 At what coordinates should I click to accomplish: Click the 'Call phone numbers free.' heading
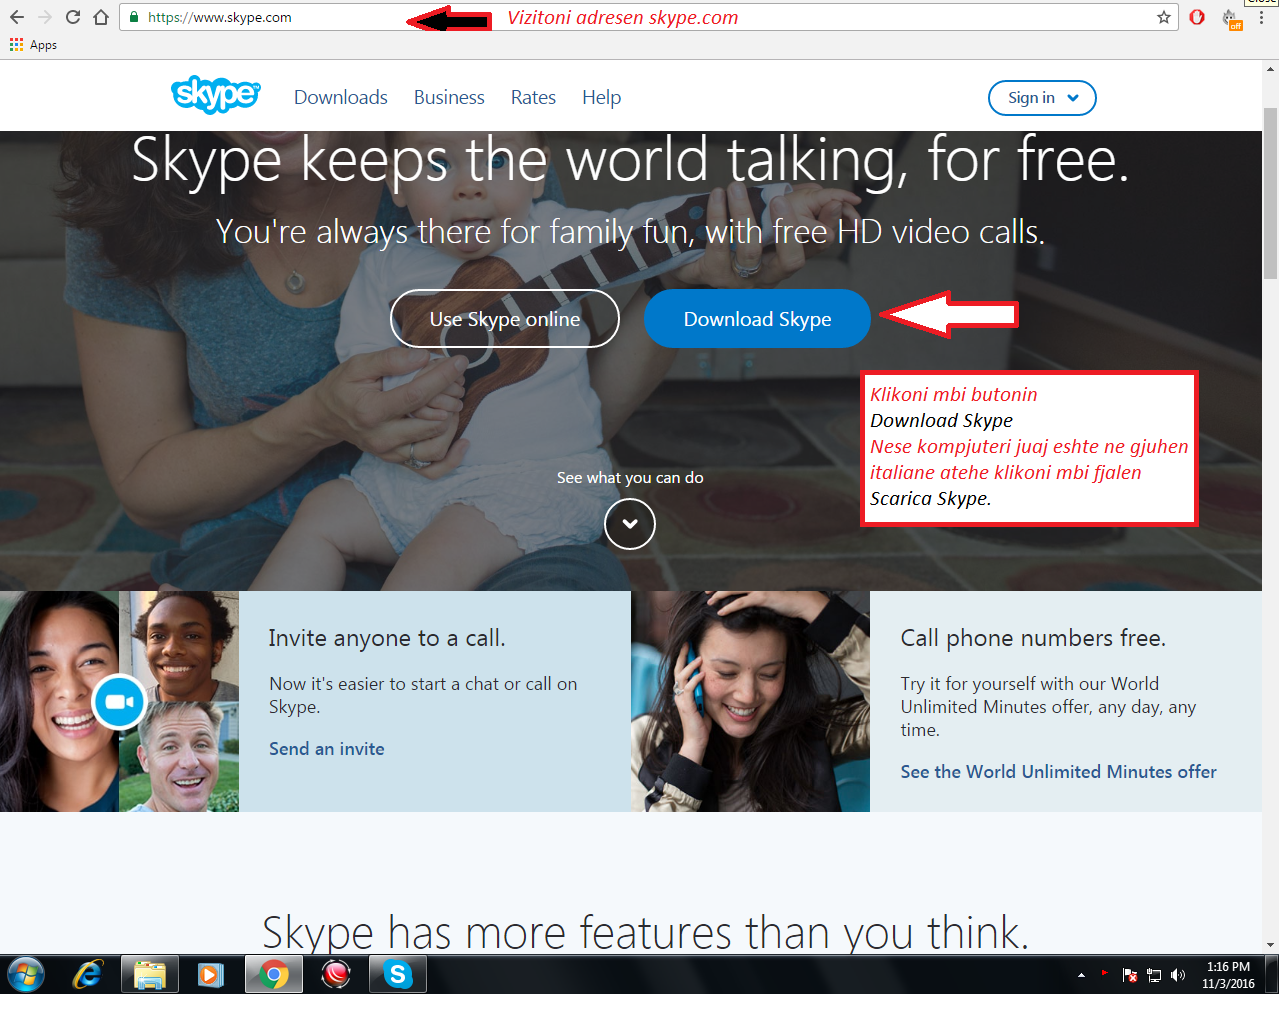click(x=1033, y=638)
